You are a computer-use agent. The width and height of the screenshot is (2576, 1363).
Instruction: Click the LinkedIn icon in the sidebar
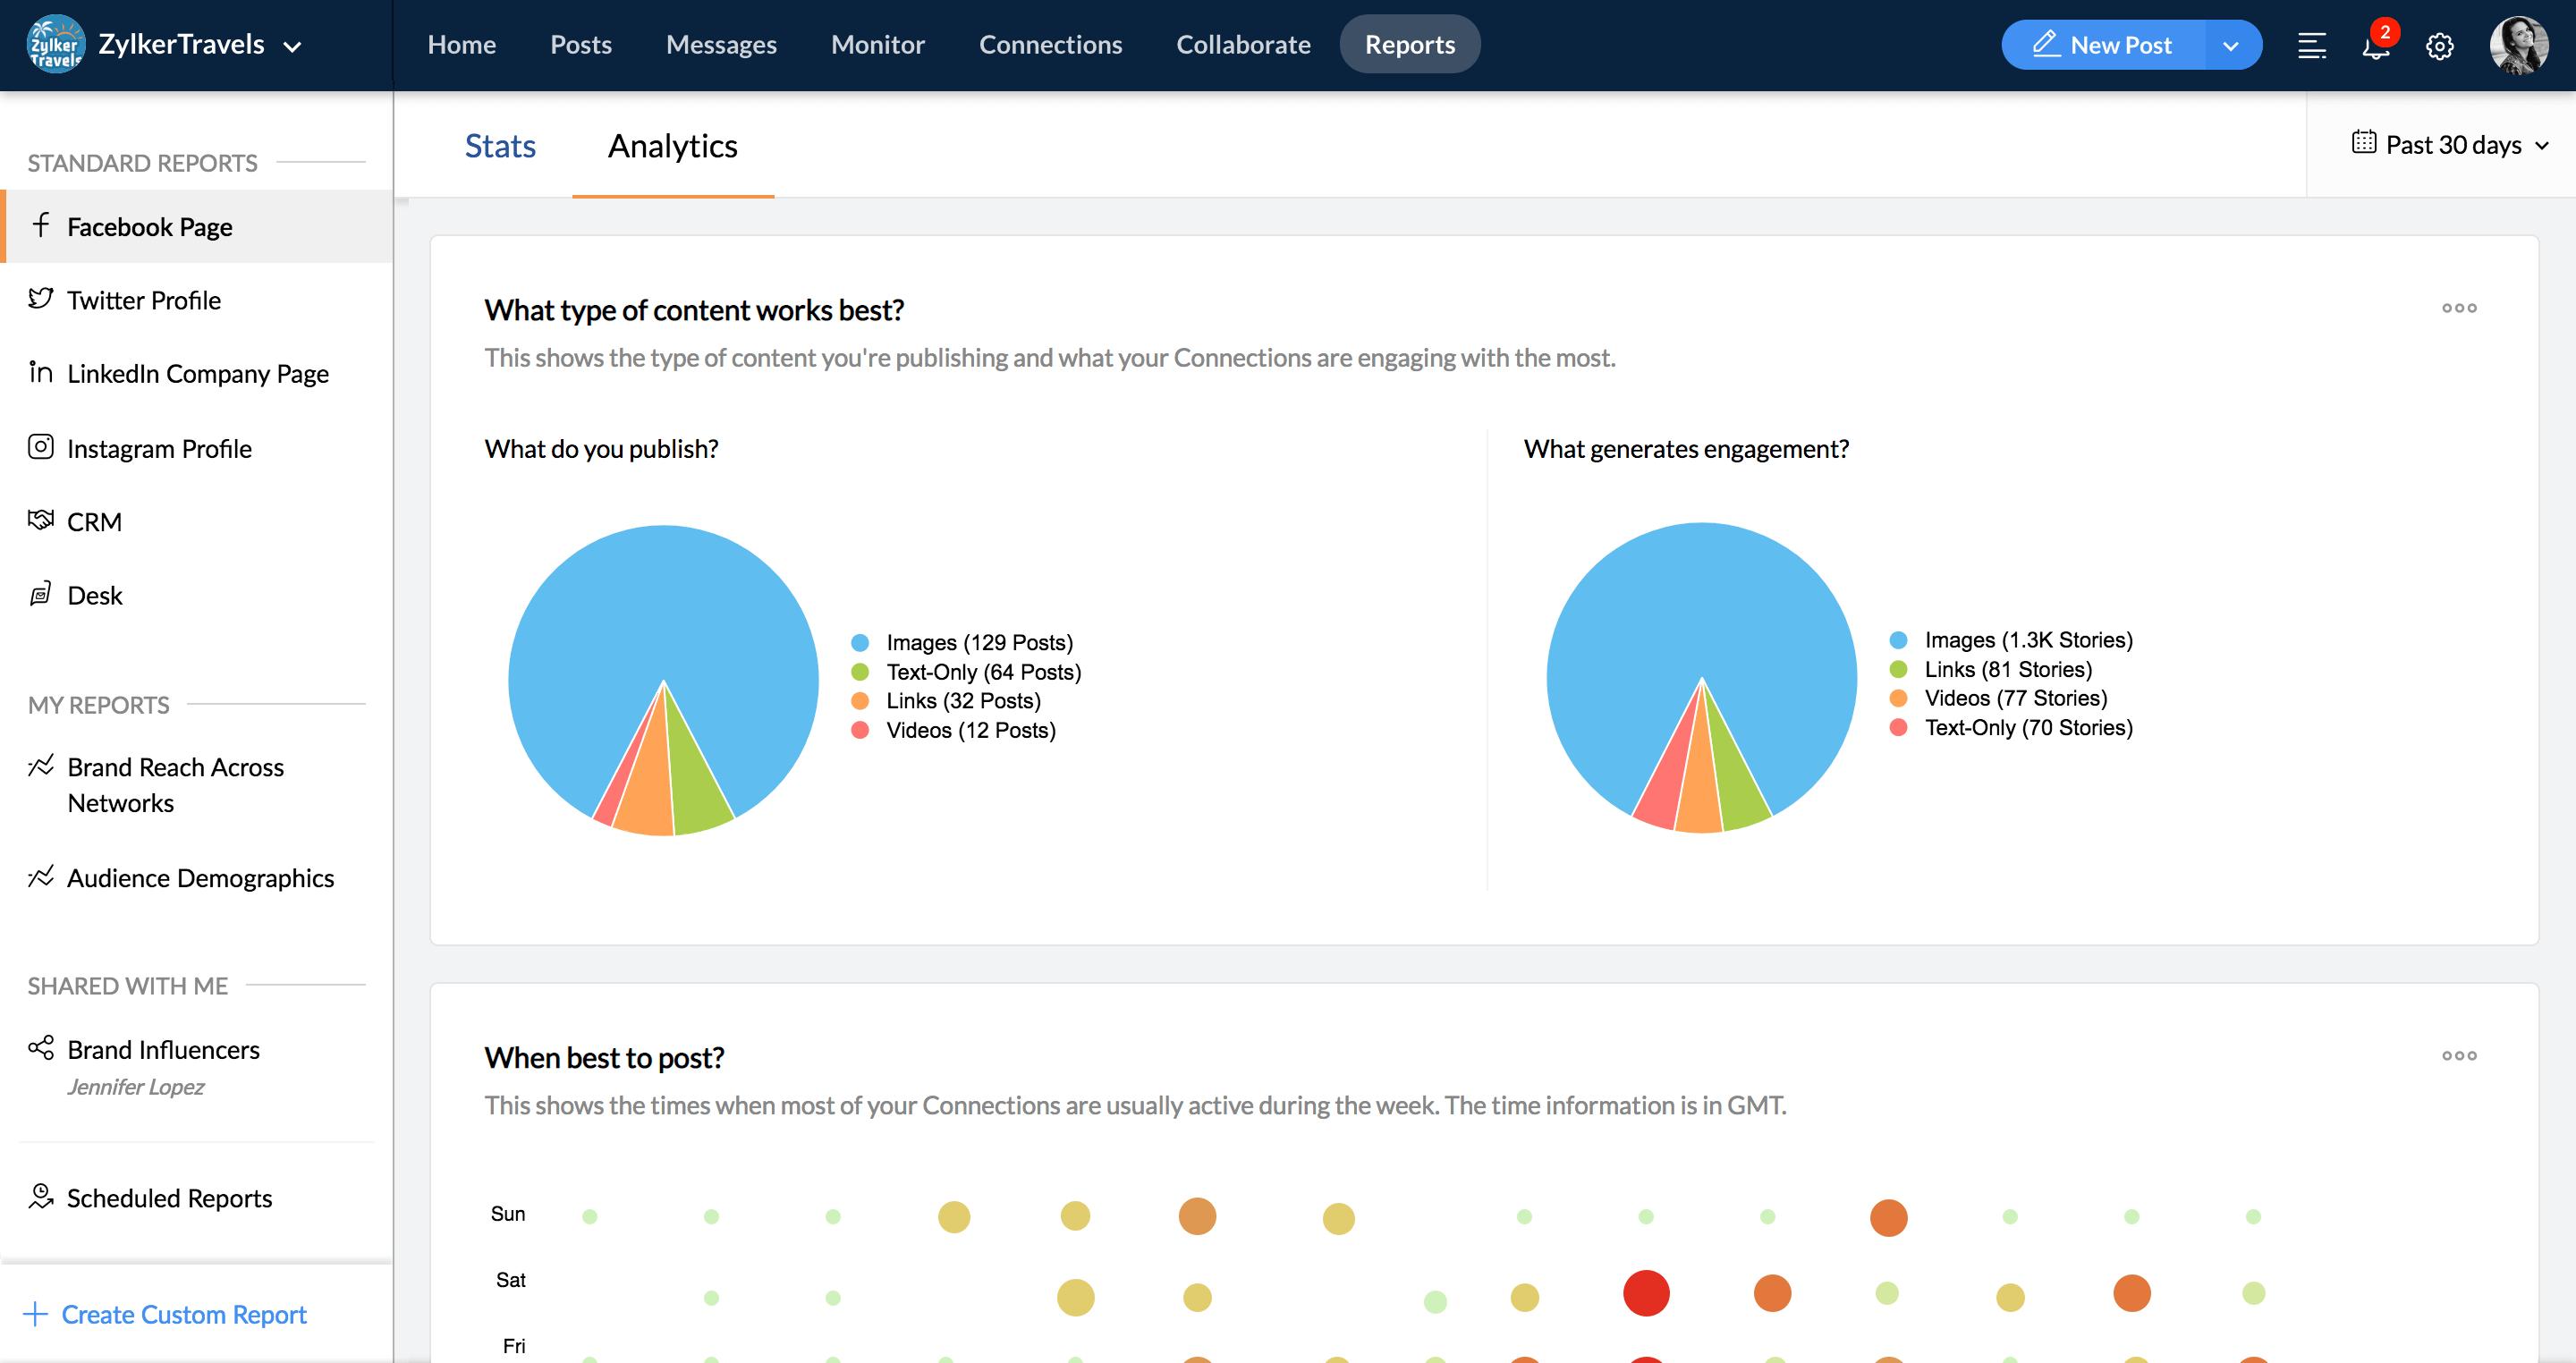40,372
